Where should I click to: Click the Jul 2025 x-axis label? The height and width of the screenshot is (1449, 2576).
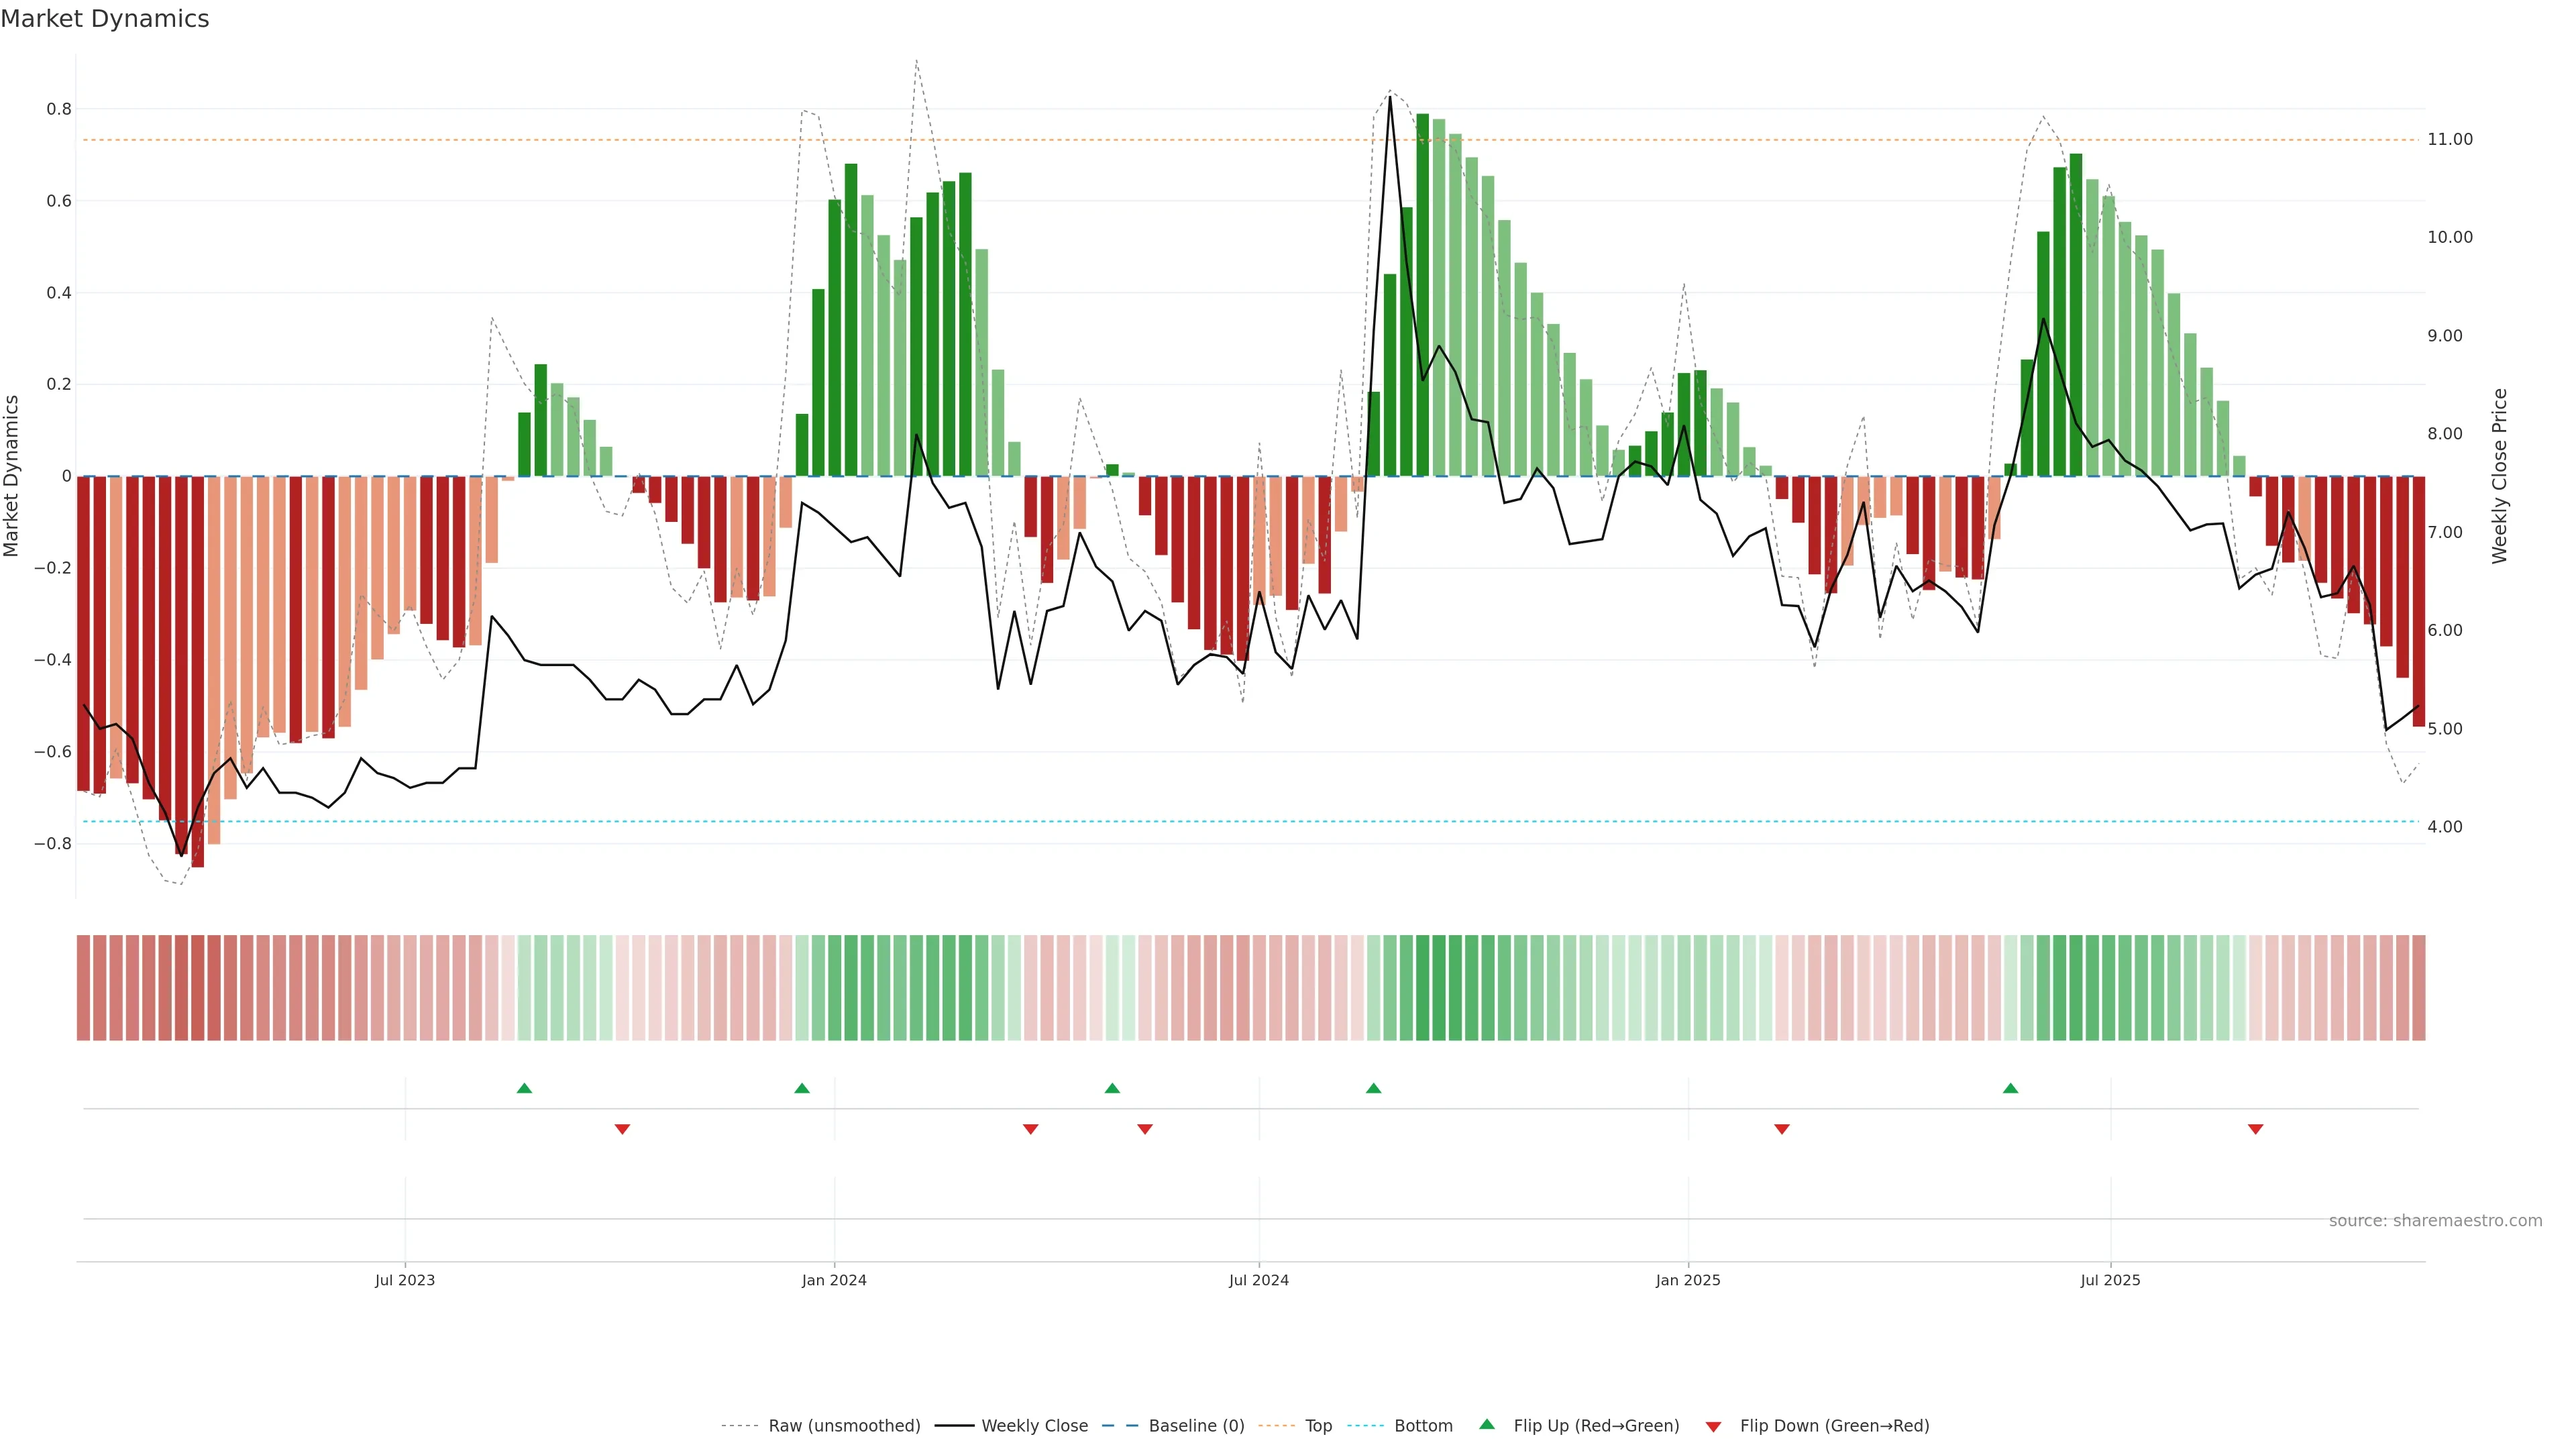[x=2110, y=1280]
